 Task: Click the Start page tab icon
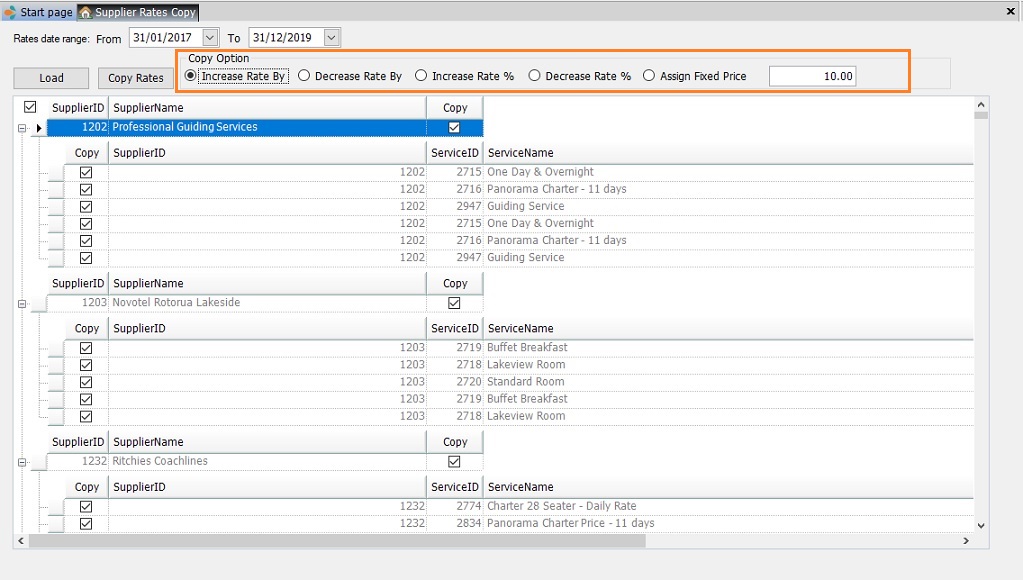pyautogui.click(x=10, y=12)
